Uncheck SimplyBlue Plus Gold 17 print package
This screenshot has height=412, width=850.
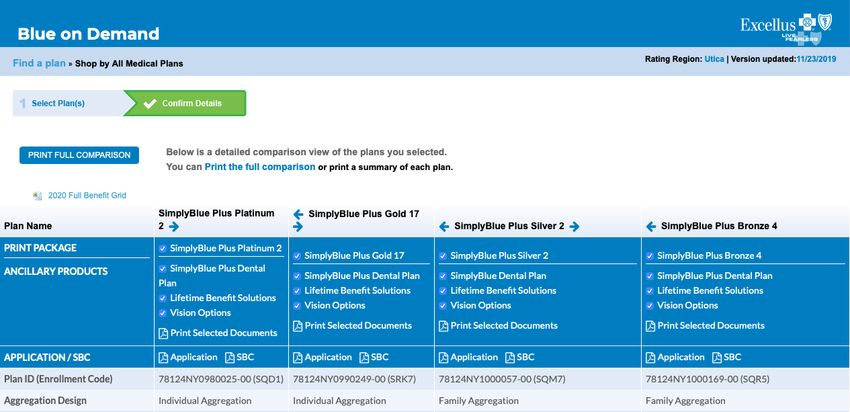297,256
